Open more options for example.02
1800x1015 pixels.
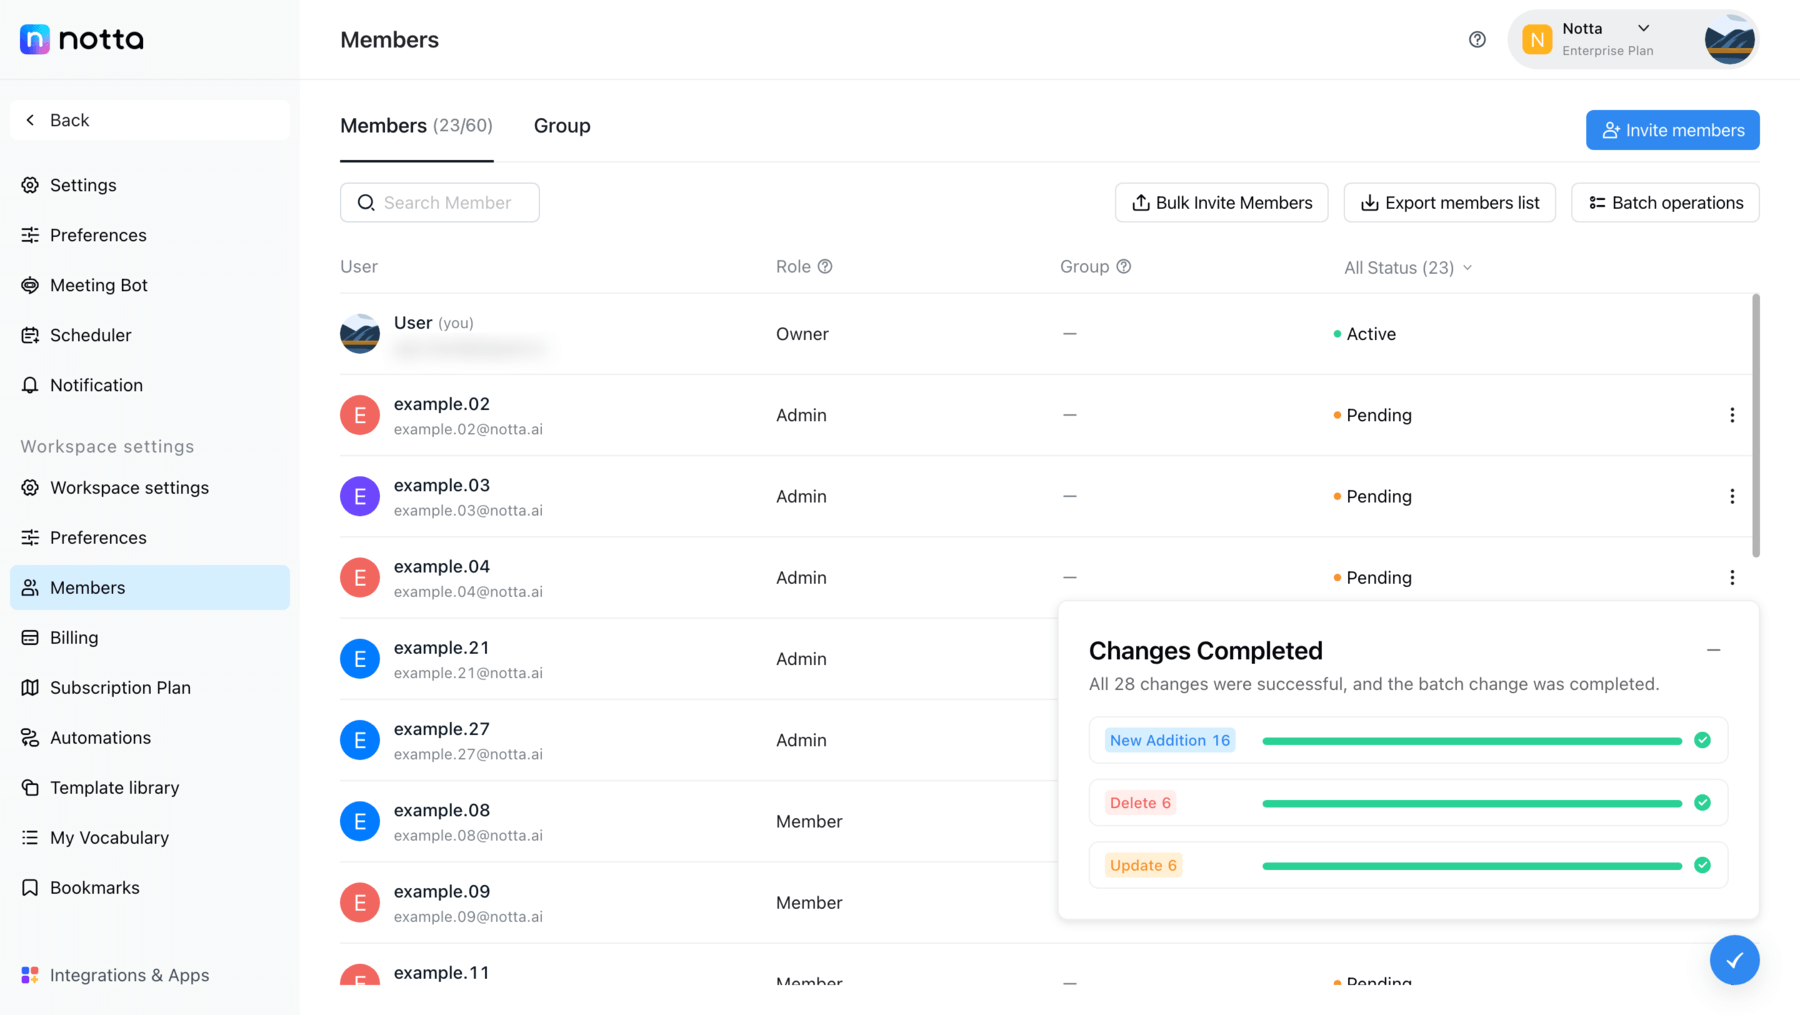coord(1732,415)
